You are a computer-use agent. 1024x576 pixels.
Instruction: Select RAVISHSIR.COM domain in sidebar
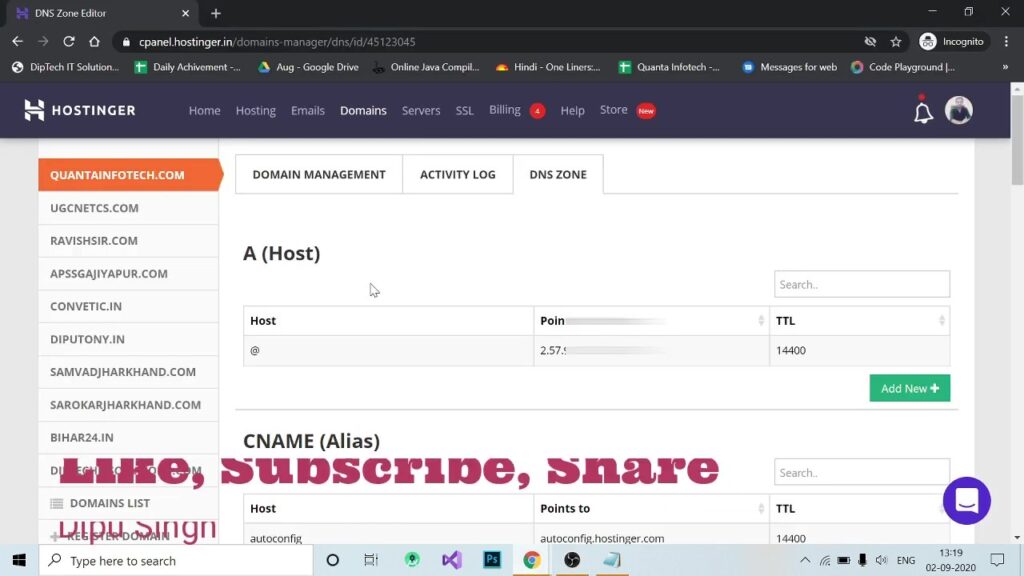(129, 240)
